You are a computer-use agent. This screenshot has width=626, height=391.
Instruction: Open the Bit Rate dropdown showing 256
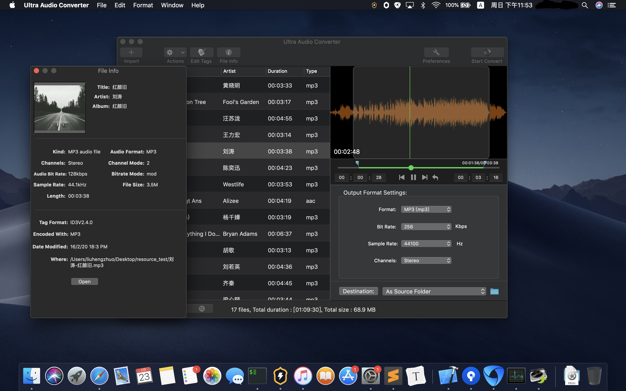point(426,226)
